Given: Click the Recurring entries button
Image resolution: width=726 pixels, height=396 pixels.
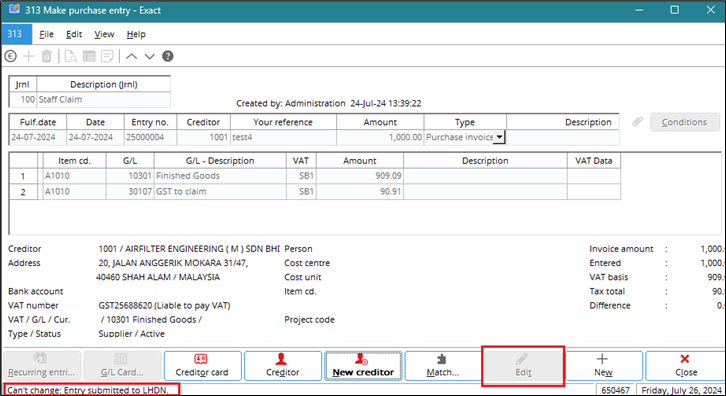Looking at the screenshot, I should [42, 365].
